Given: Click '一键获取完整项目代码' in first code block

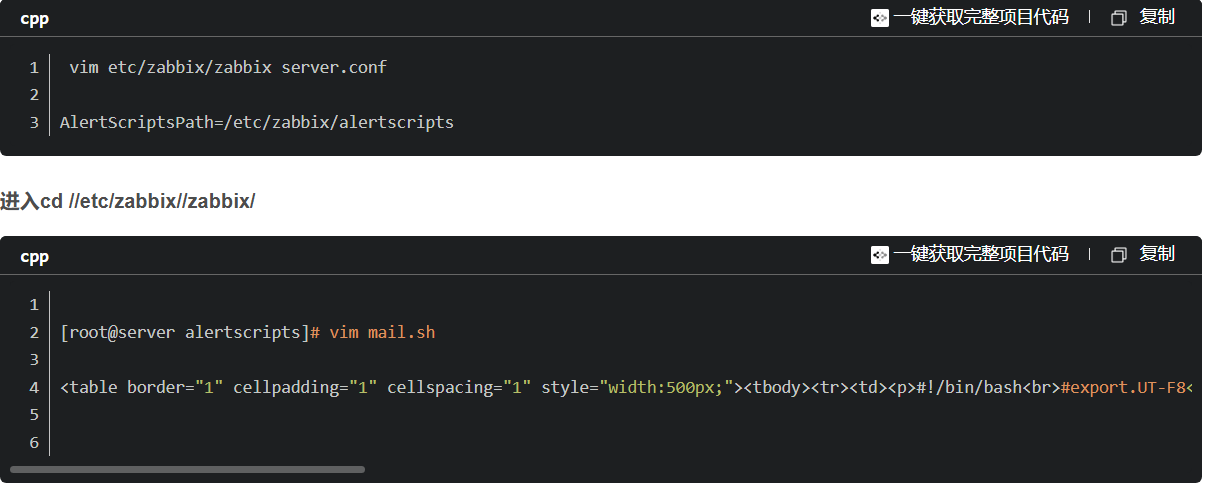Looking at the screenshot, I should coord(980,17).
